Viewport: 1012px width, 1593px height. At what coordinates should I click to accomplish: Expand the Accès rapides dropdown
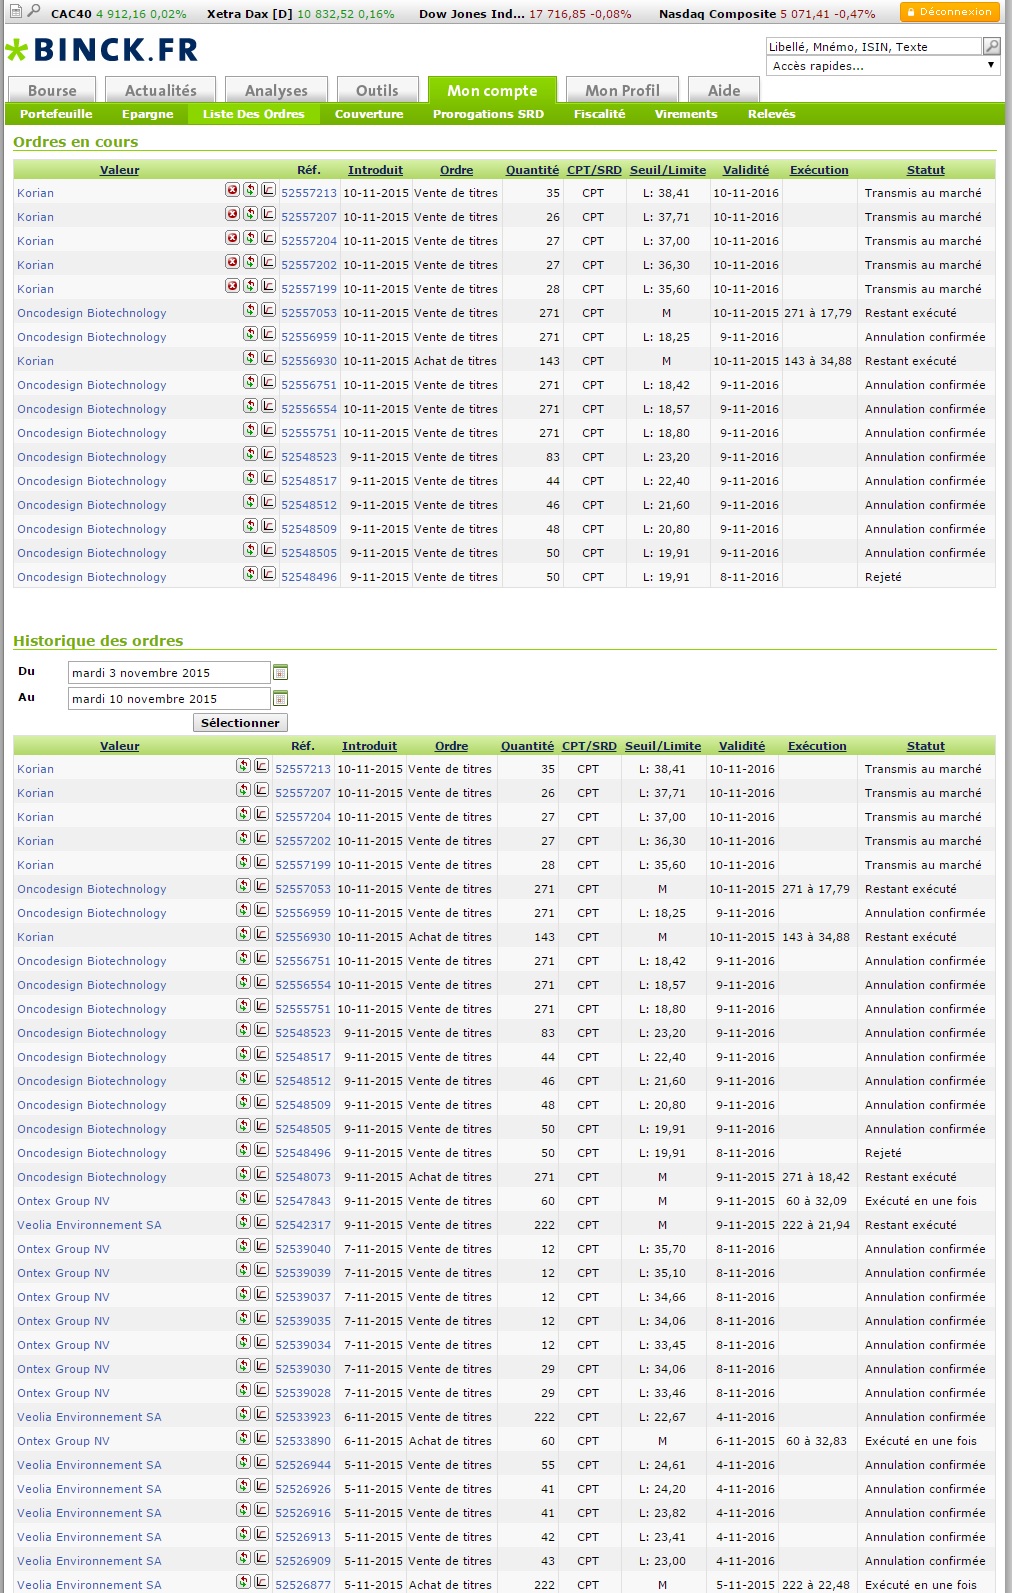[x=883, y=66]
